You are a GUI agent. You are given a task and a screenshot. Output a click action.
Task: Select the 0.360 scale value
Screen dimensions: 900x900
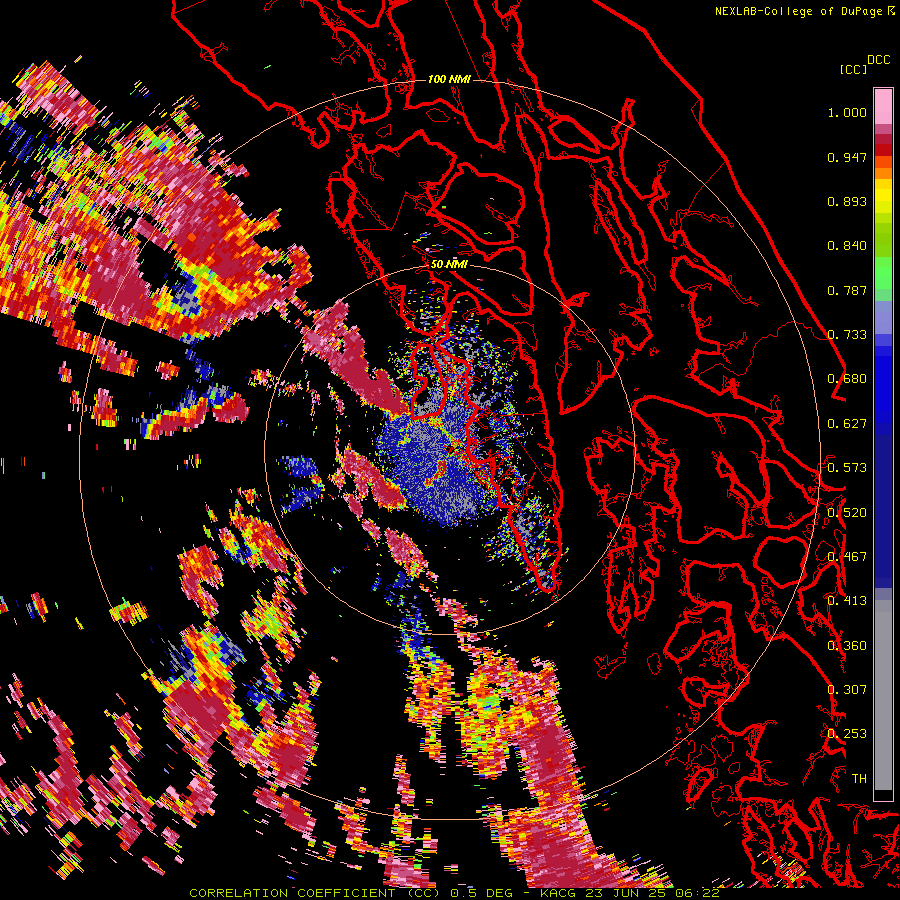coord(847,646)
